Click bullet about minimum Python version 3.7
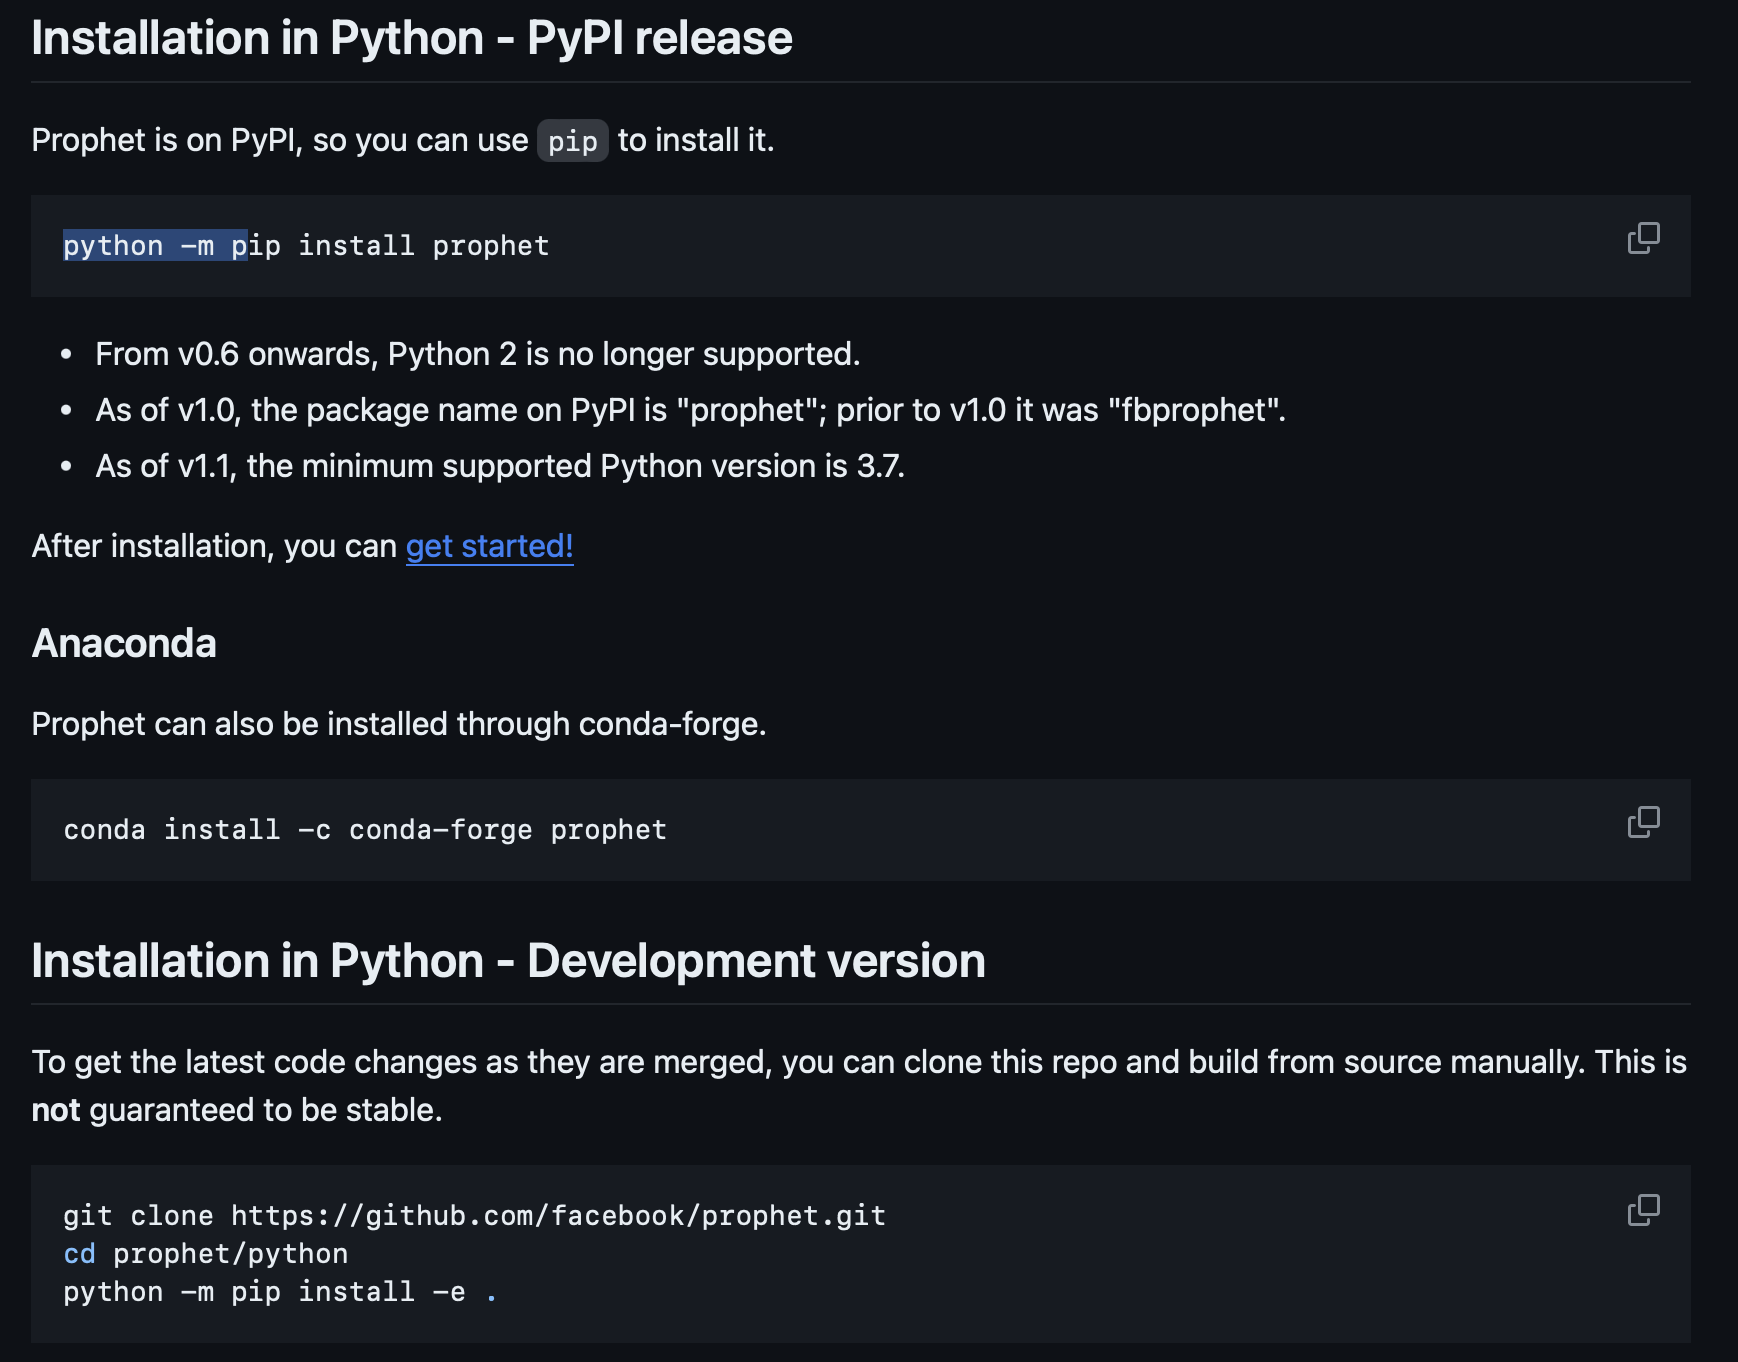1738x1362 pixels. 500,466
